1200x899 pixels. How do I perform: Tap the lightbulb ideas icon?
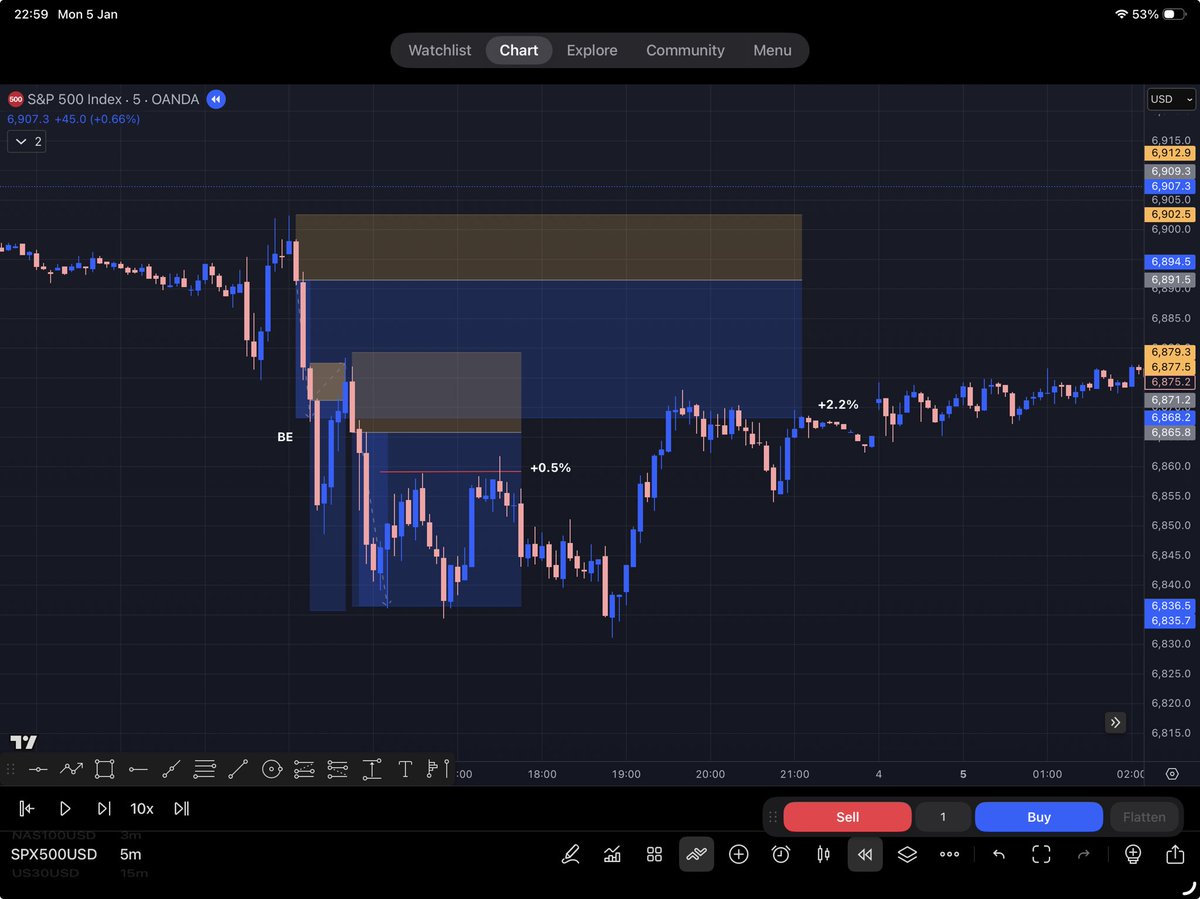point(1132,854)
